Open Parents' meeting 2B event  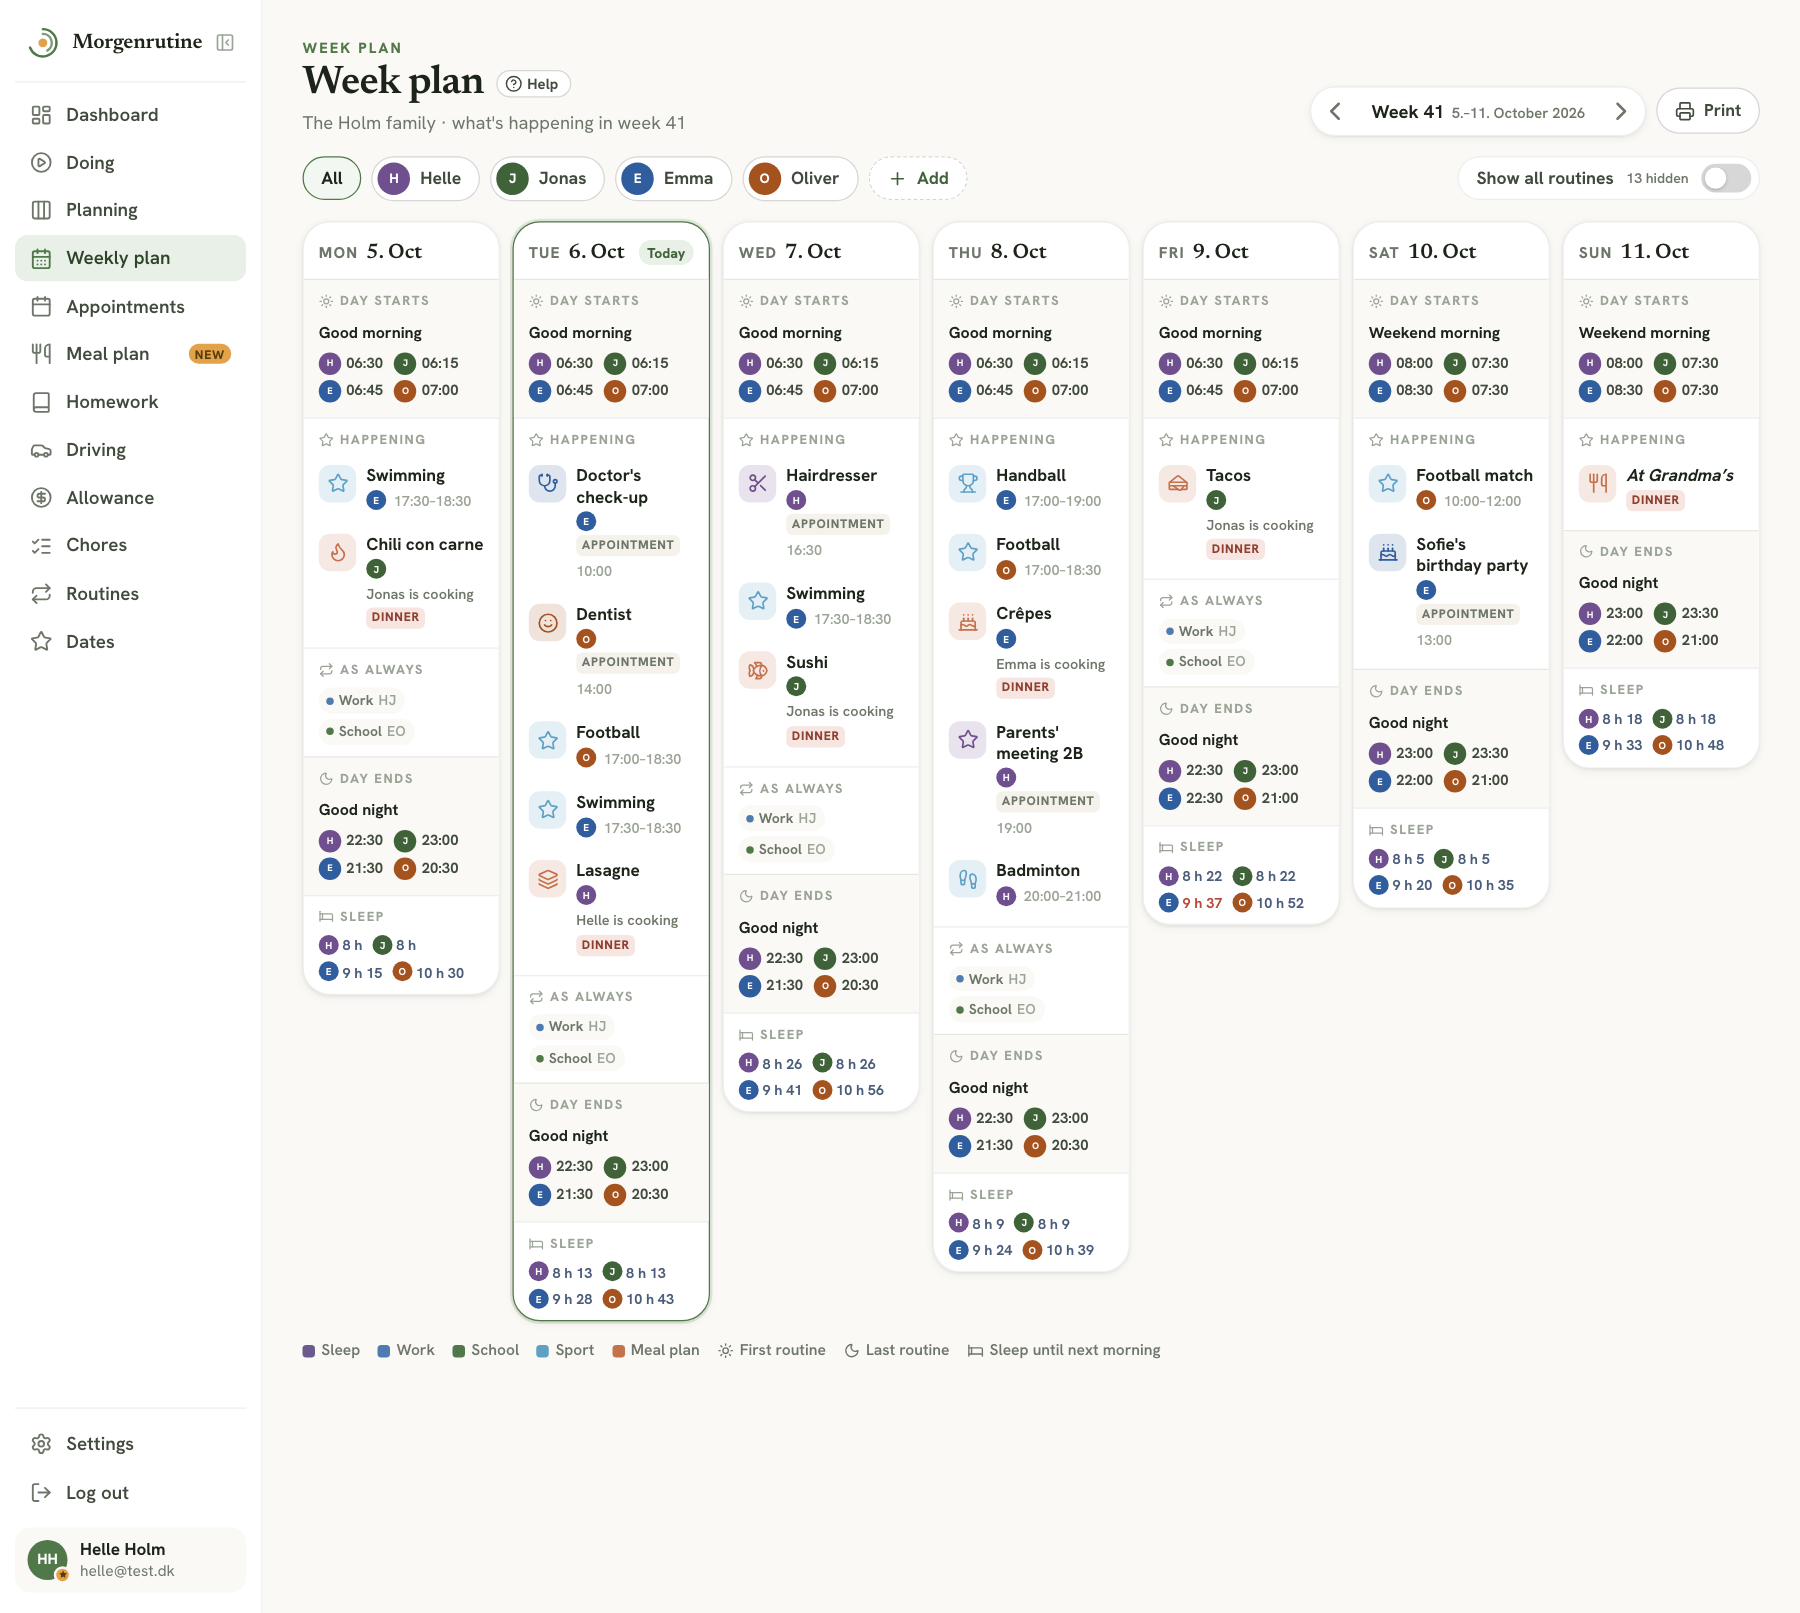1030,779
